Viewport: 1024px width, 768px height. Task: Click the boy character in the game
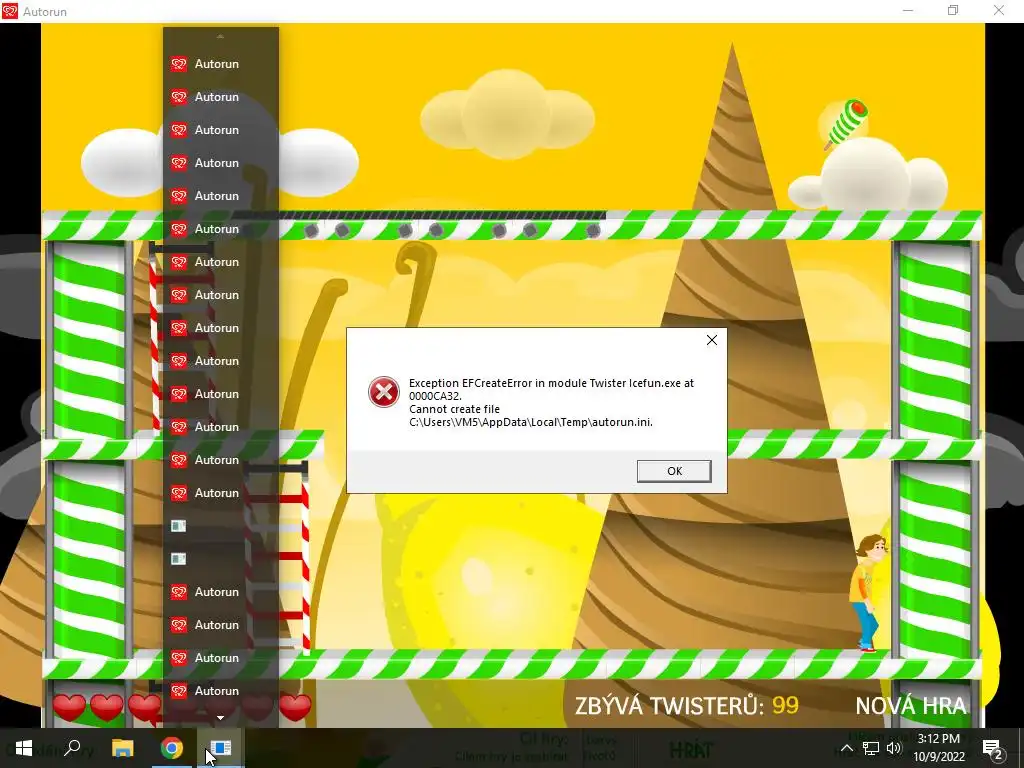869,593
